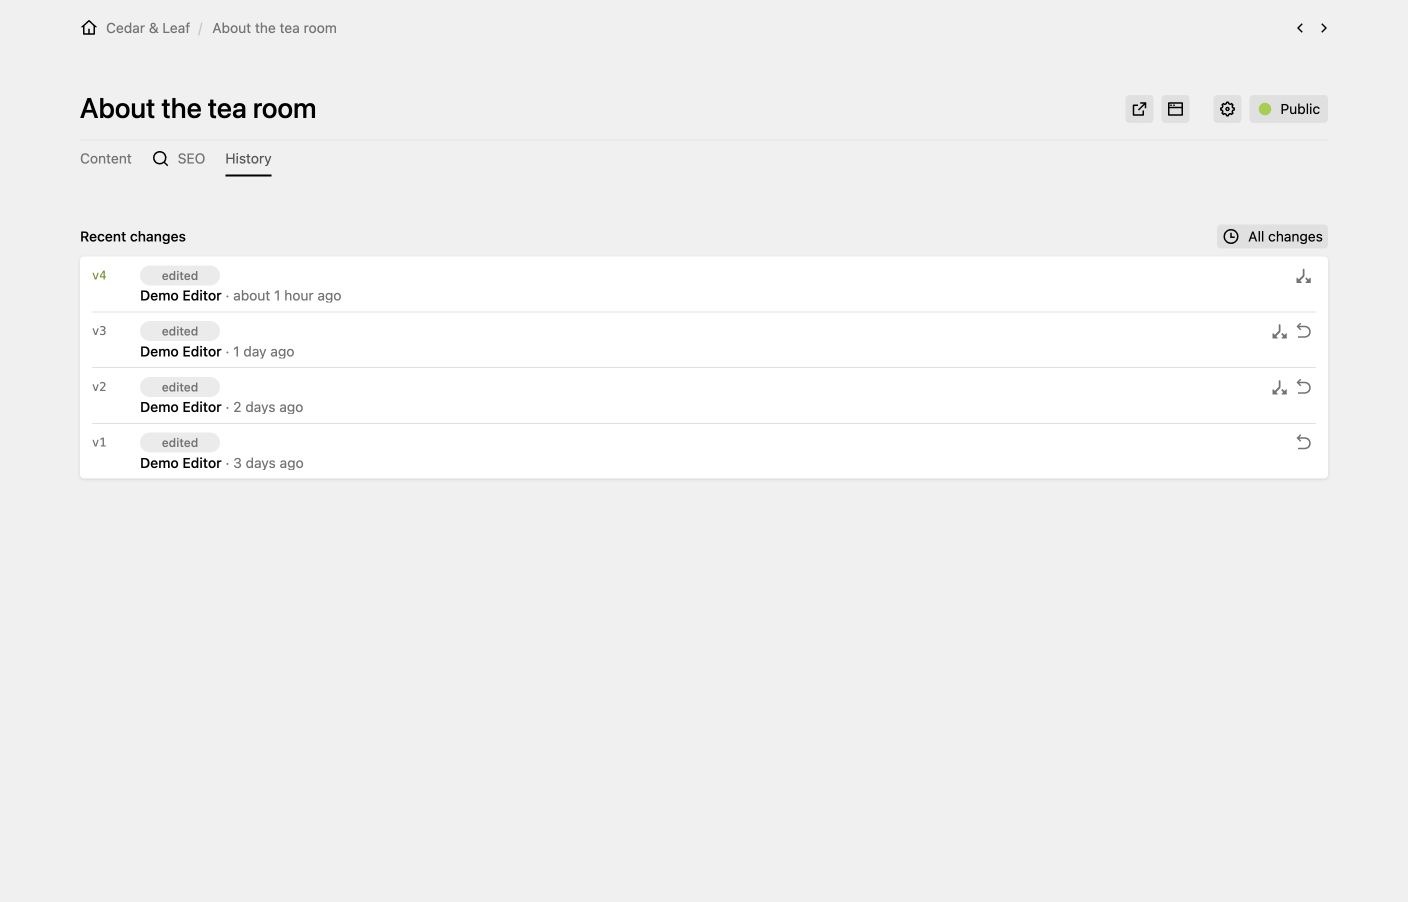Compare changes for version v3
1408x902 pixels.
pos(1279,331)
